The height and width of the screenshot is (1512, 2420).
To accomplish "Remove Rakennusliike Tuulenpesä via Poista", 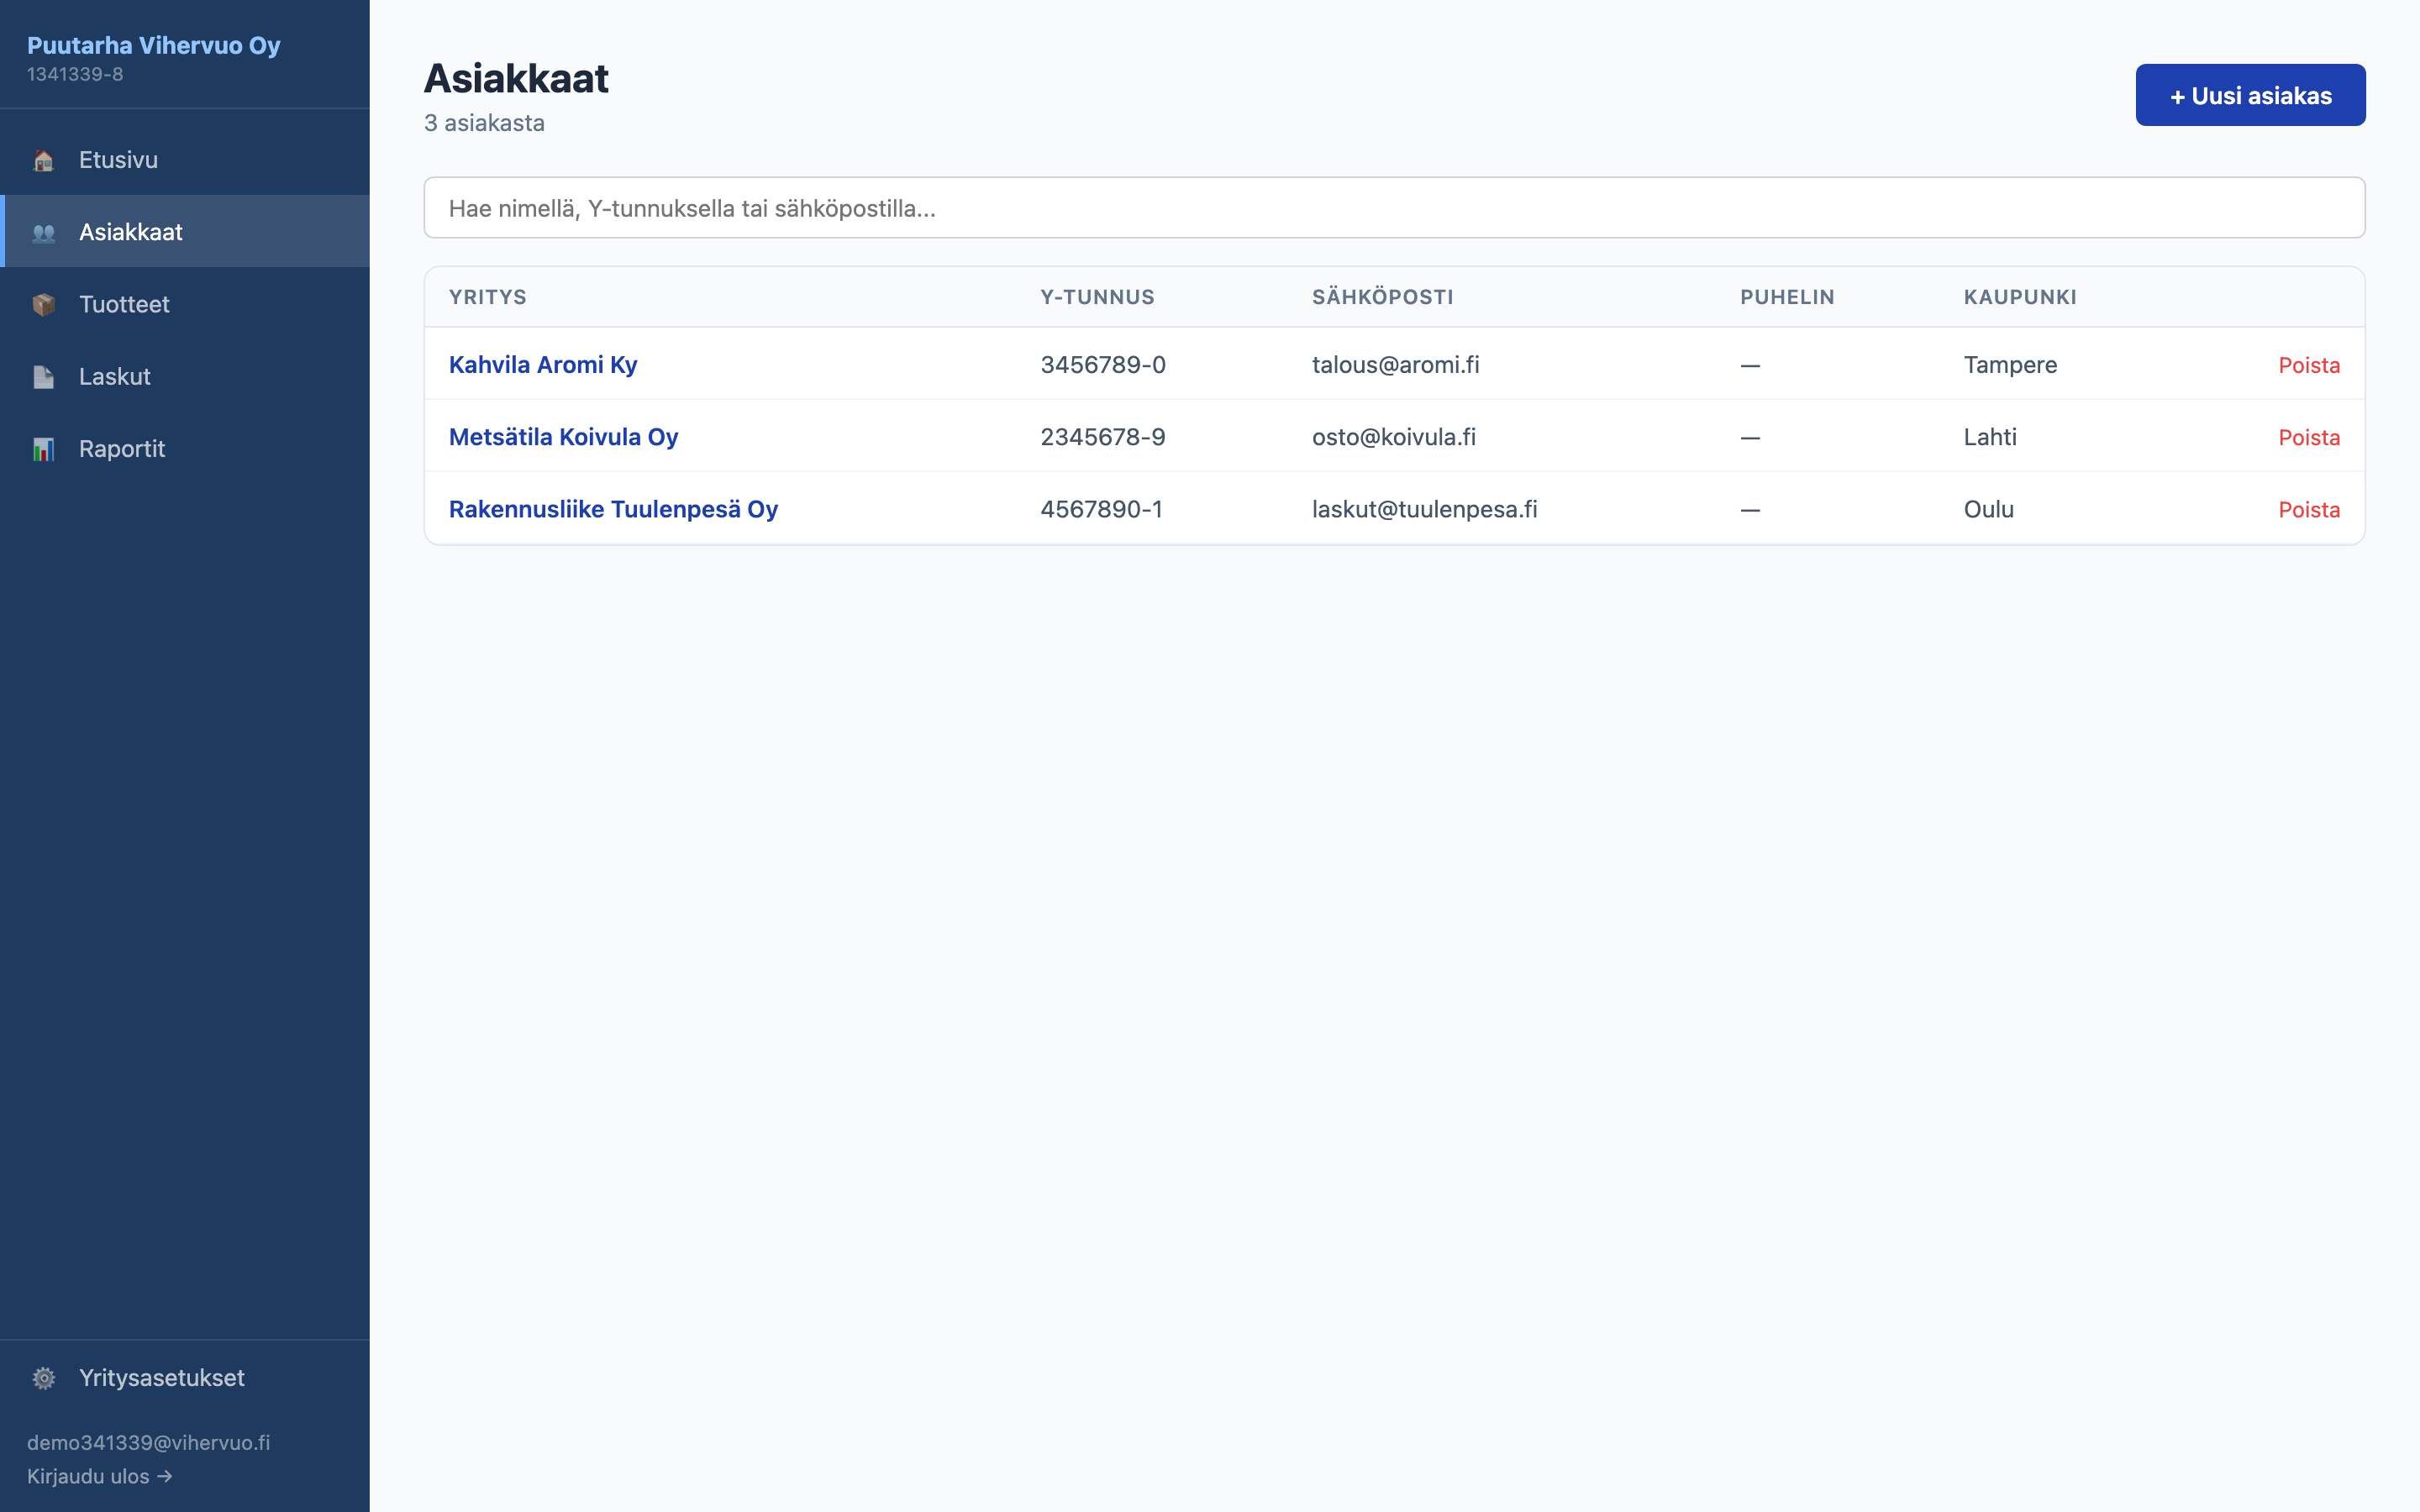I will click(x=2309, y=509).
